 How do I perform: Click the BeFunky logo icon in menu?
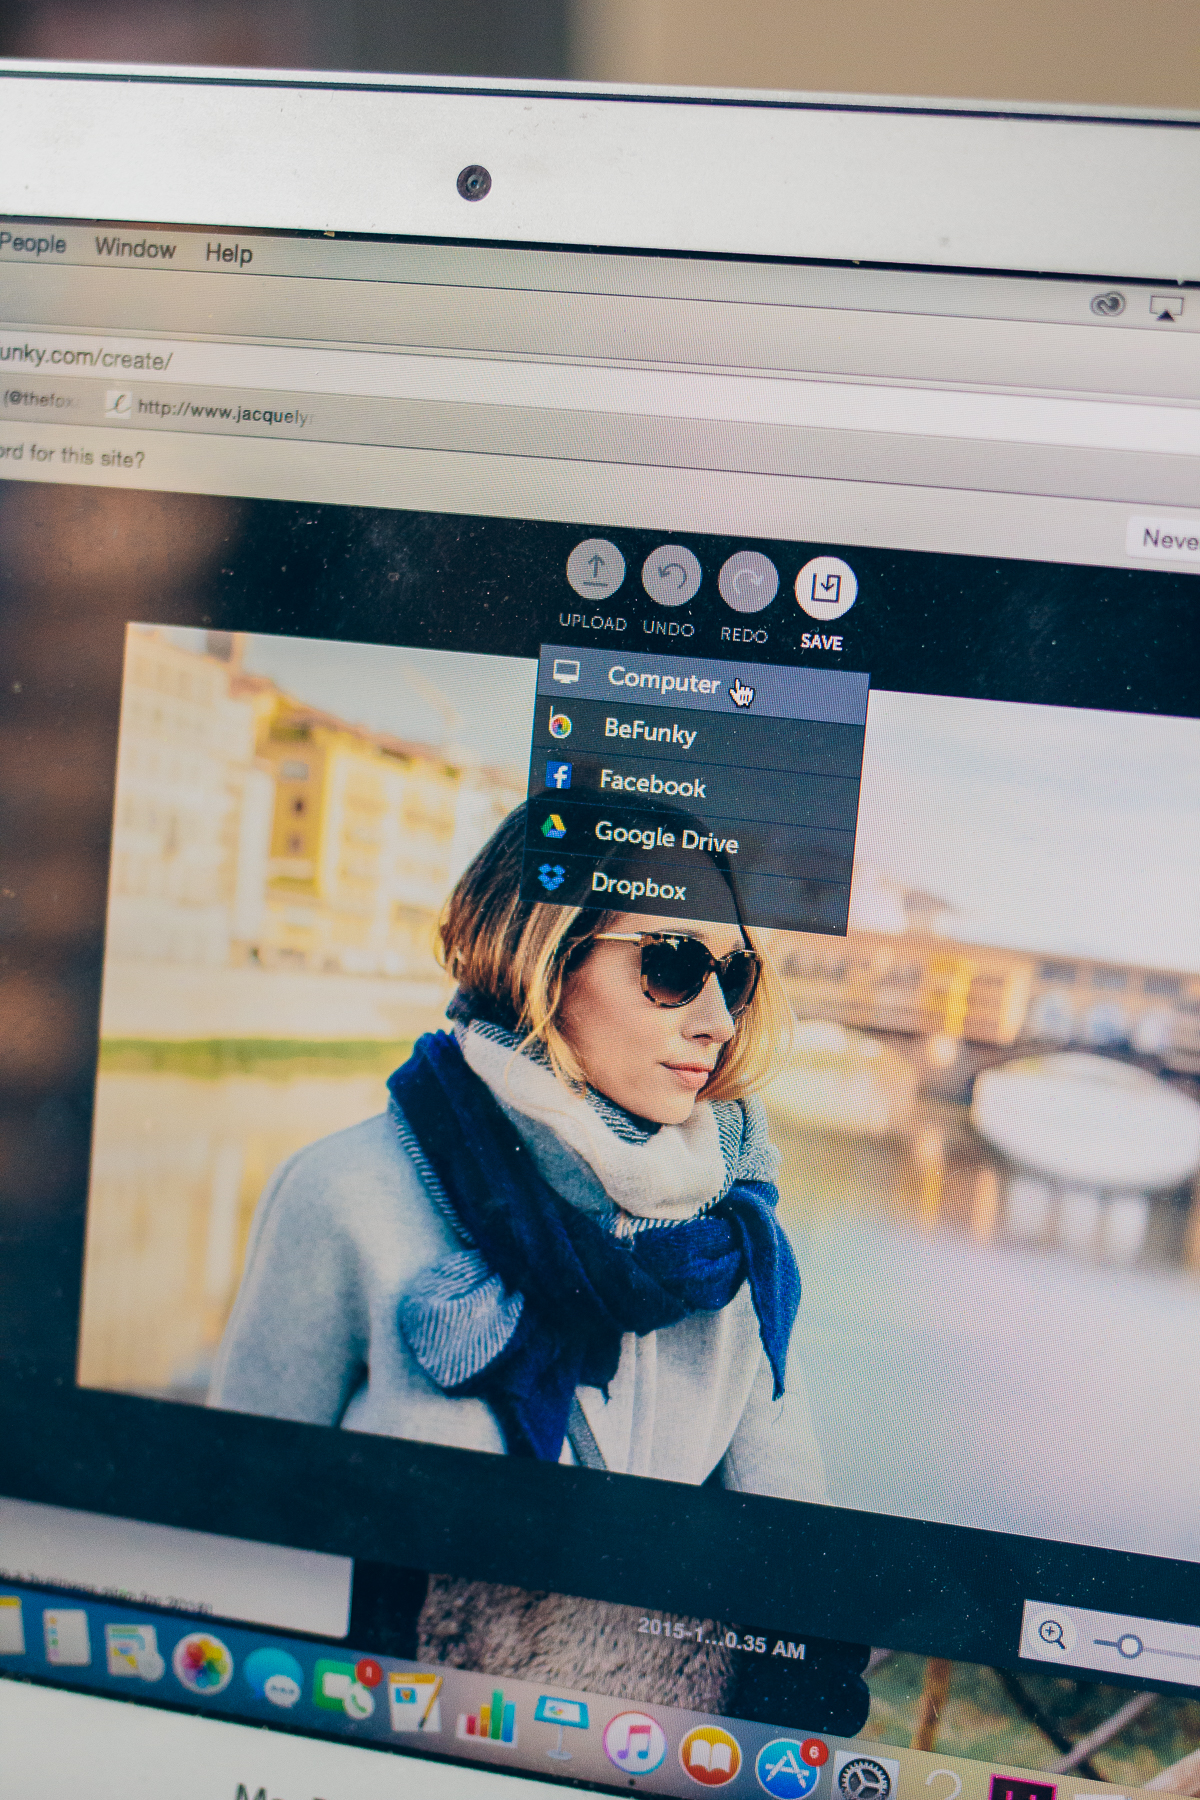point(560,724)
